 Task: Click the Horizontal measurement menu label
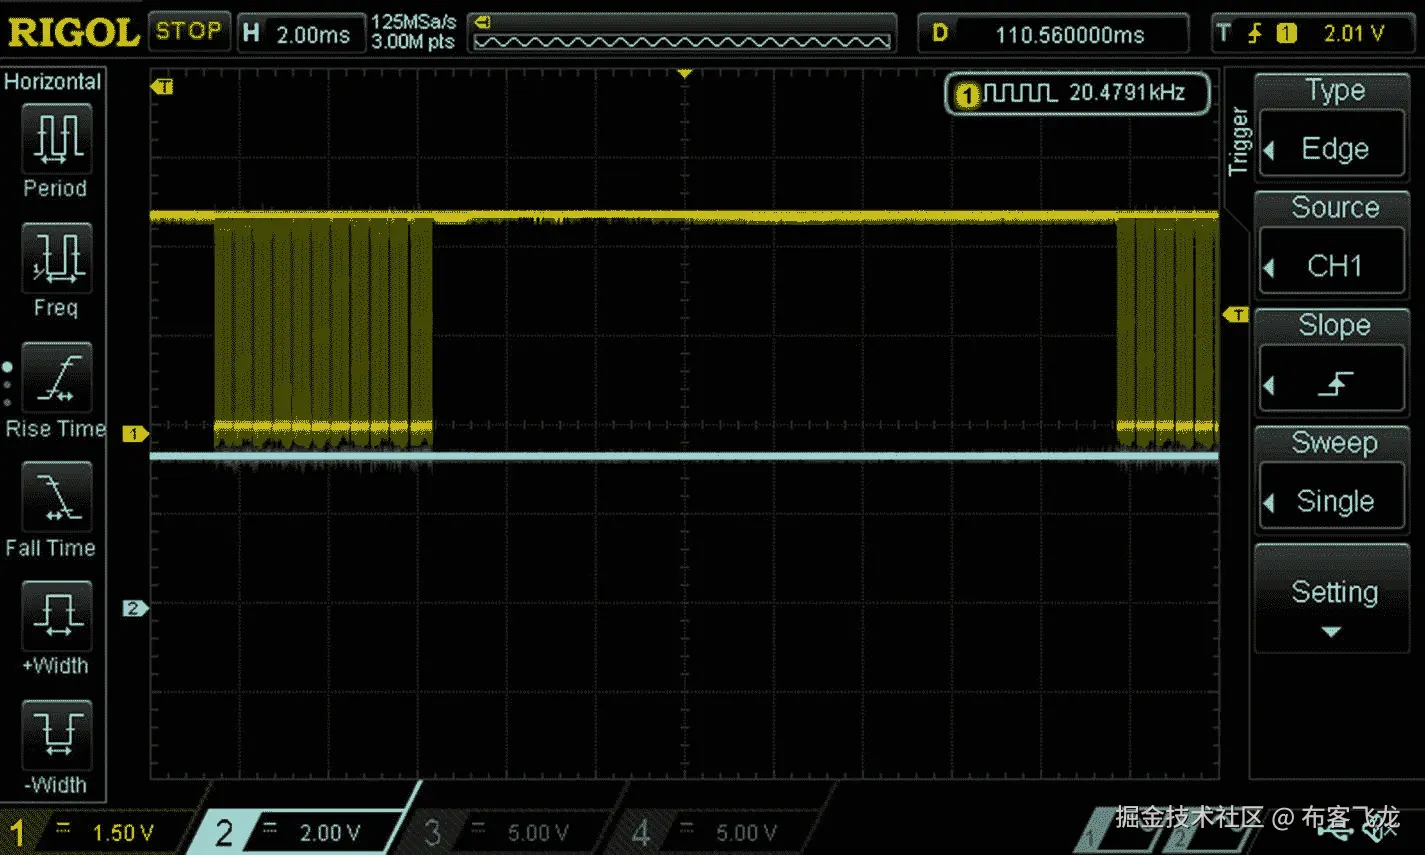(x=53, y=82)
